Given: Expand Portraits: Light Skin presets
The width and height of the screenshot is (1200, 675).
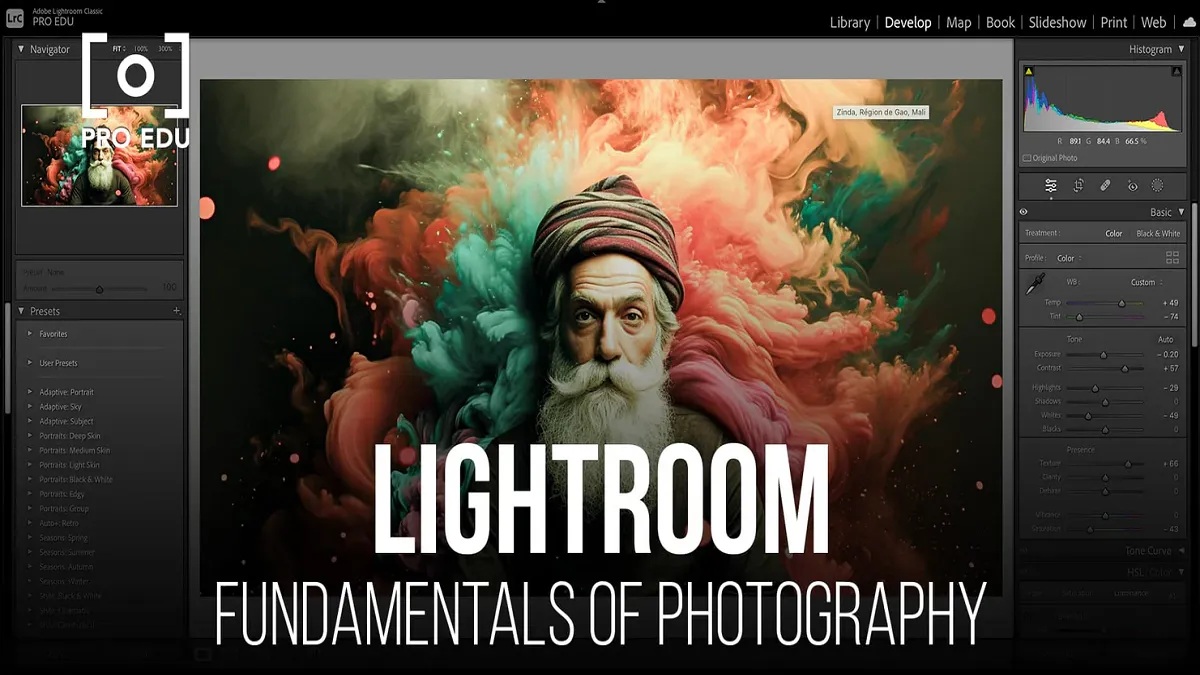Looking at the screenshot, I should pyautogui.click(x=30, y=465).
